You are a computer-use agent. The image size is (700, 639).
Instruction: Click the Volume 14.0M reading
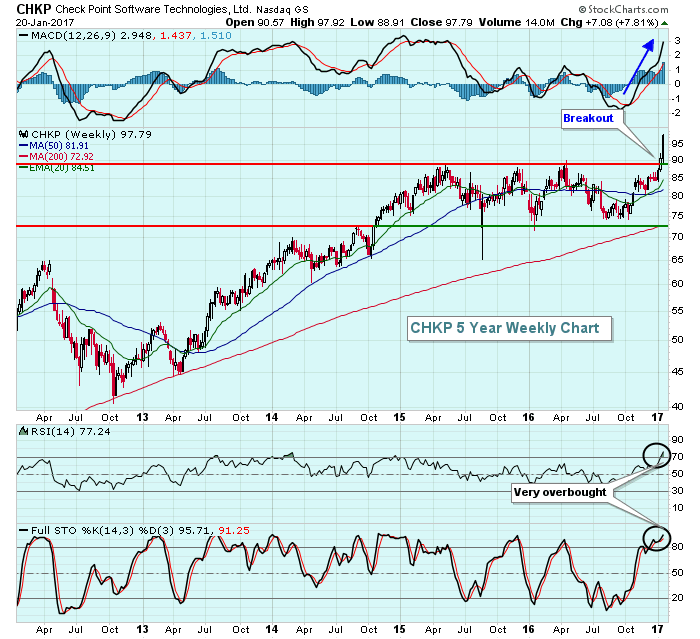pyautogui.click(x=517, y=22)
